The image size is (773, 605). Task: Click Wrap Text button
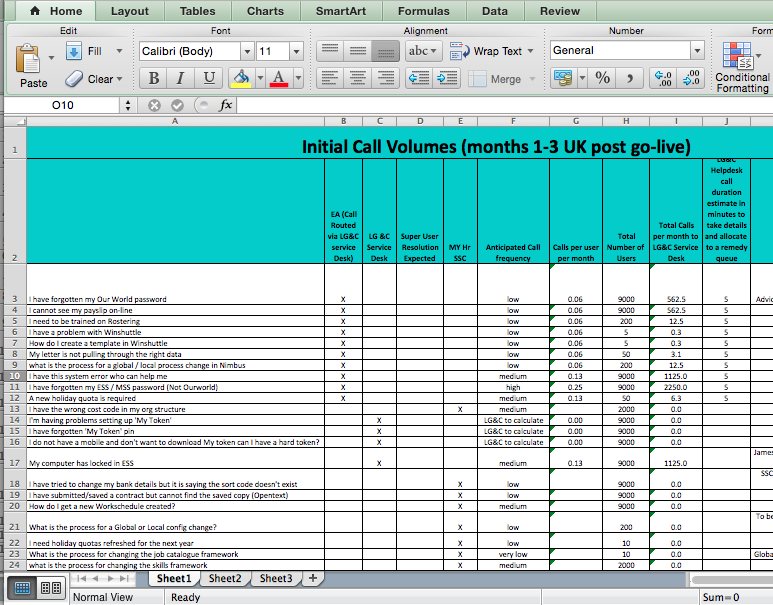486,51
